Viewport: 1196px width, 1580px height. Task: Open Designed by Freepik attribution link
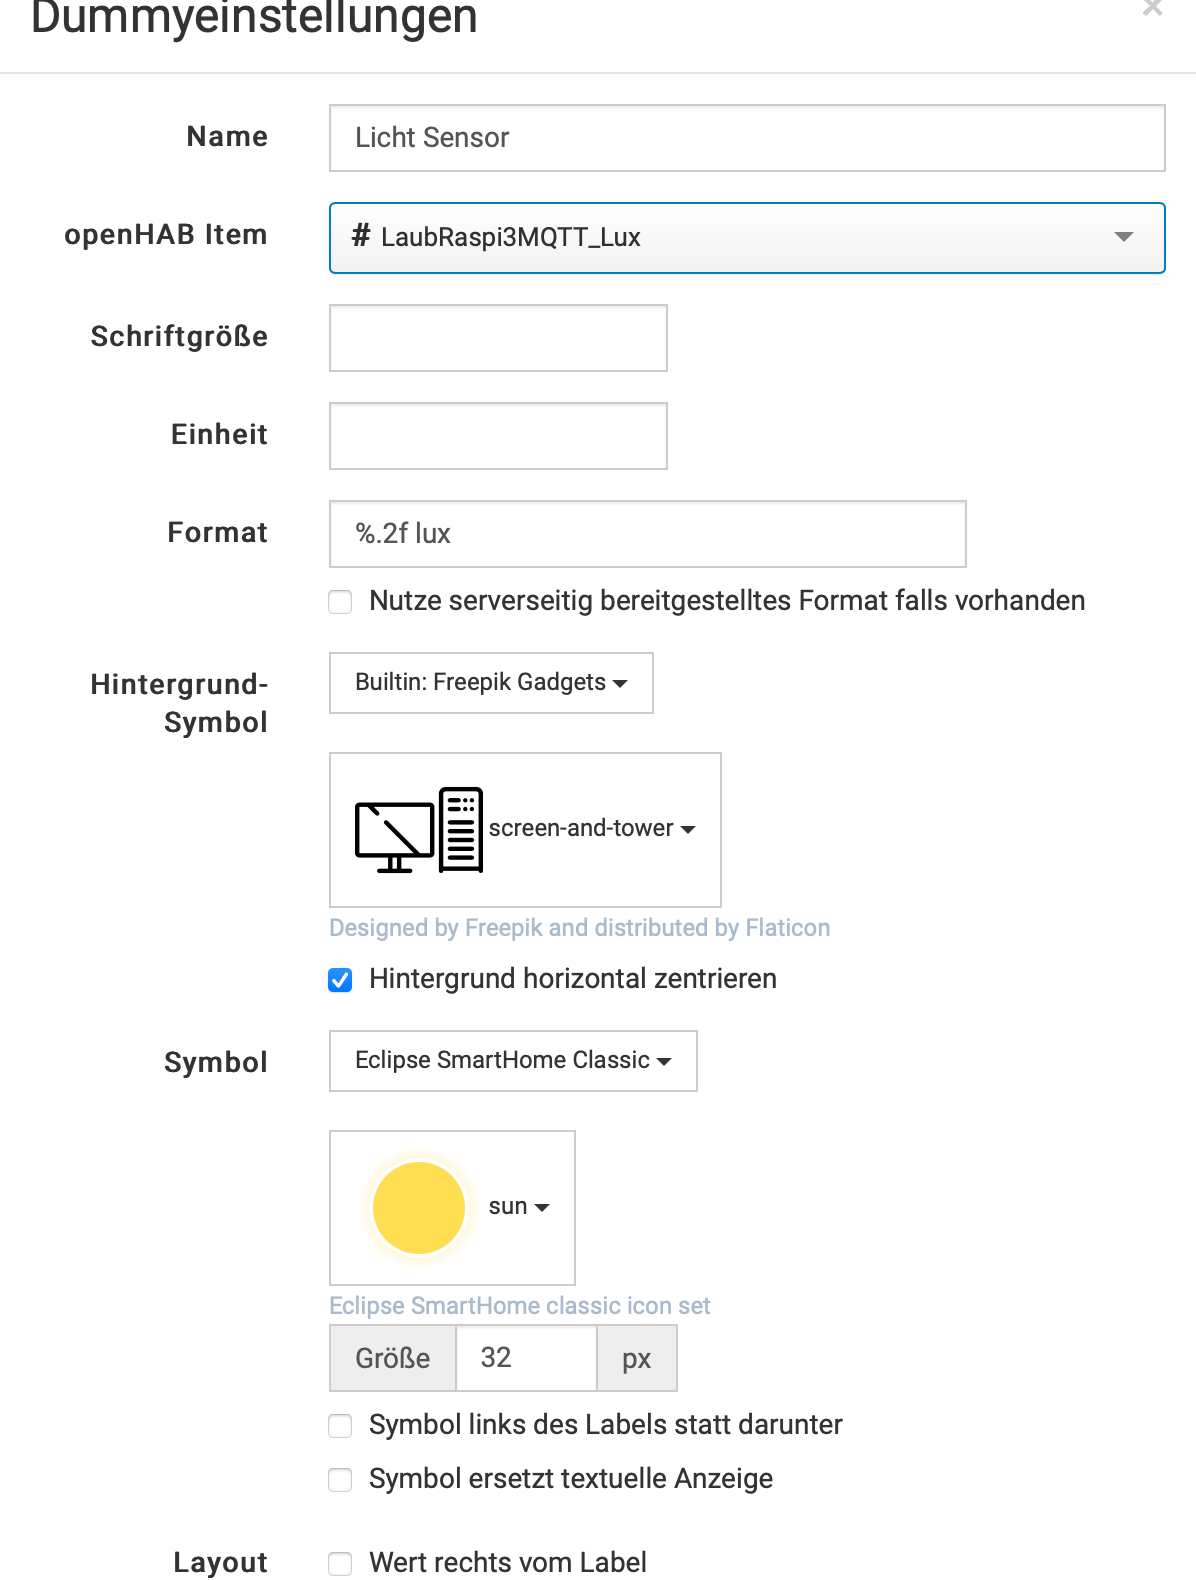tap(579, 928)
